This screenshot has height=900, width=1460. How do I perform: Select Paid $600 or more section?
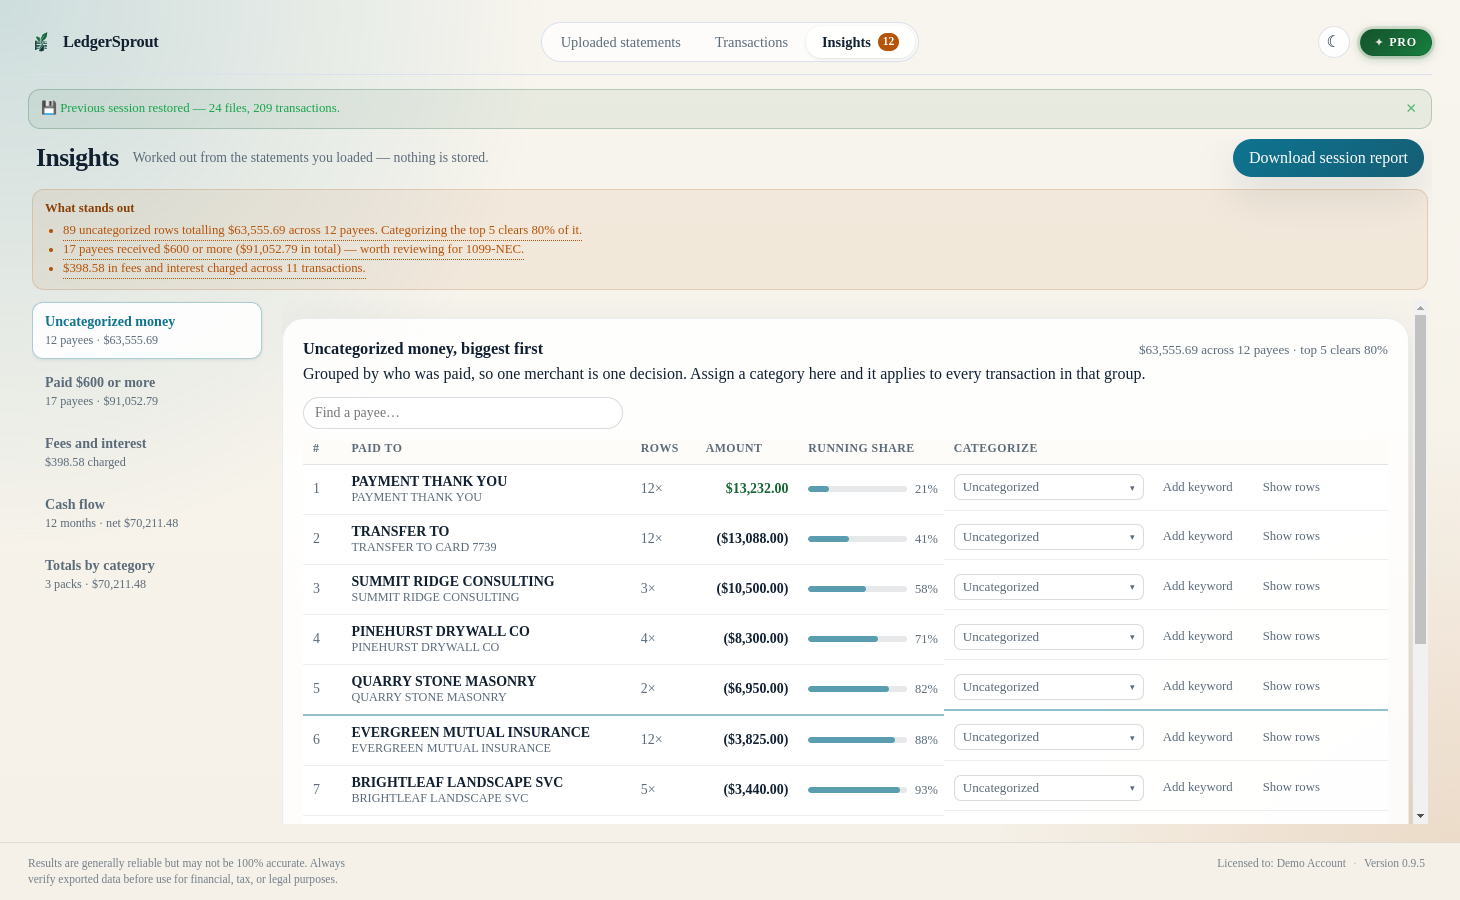pos(147,391)
